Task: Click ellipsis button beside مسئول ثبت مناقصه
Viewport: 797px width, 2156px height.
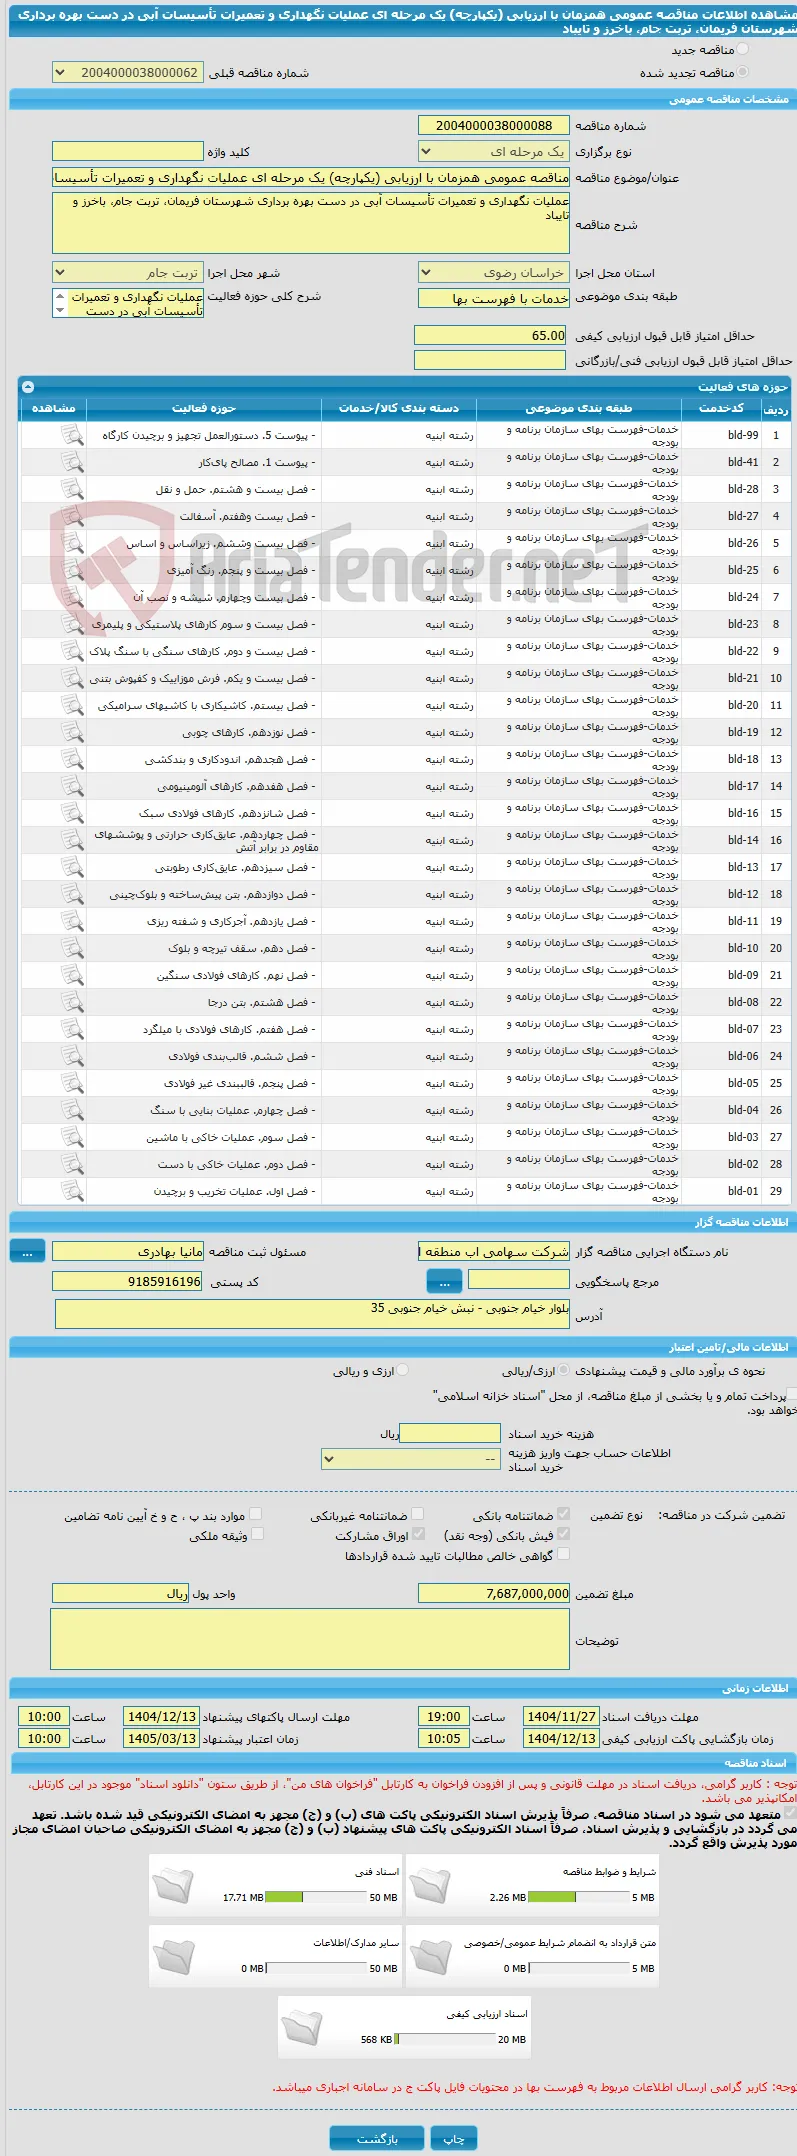Action: [x=27, y=1251]
